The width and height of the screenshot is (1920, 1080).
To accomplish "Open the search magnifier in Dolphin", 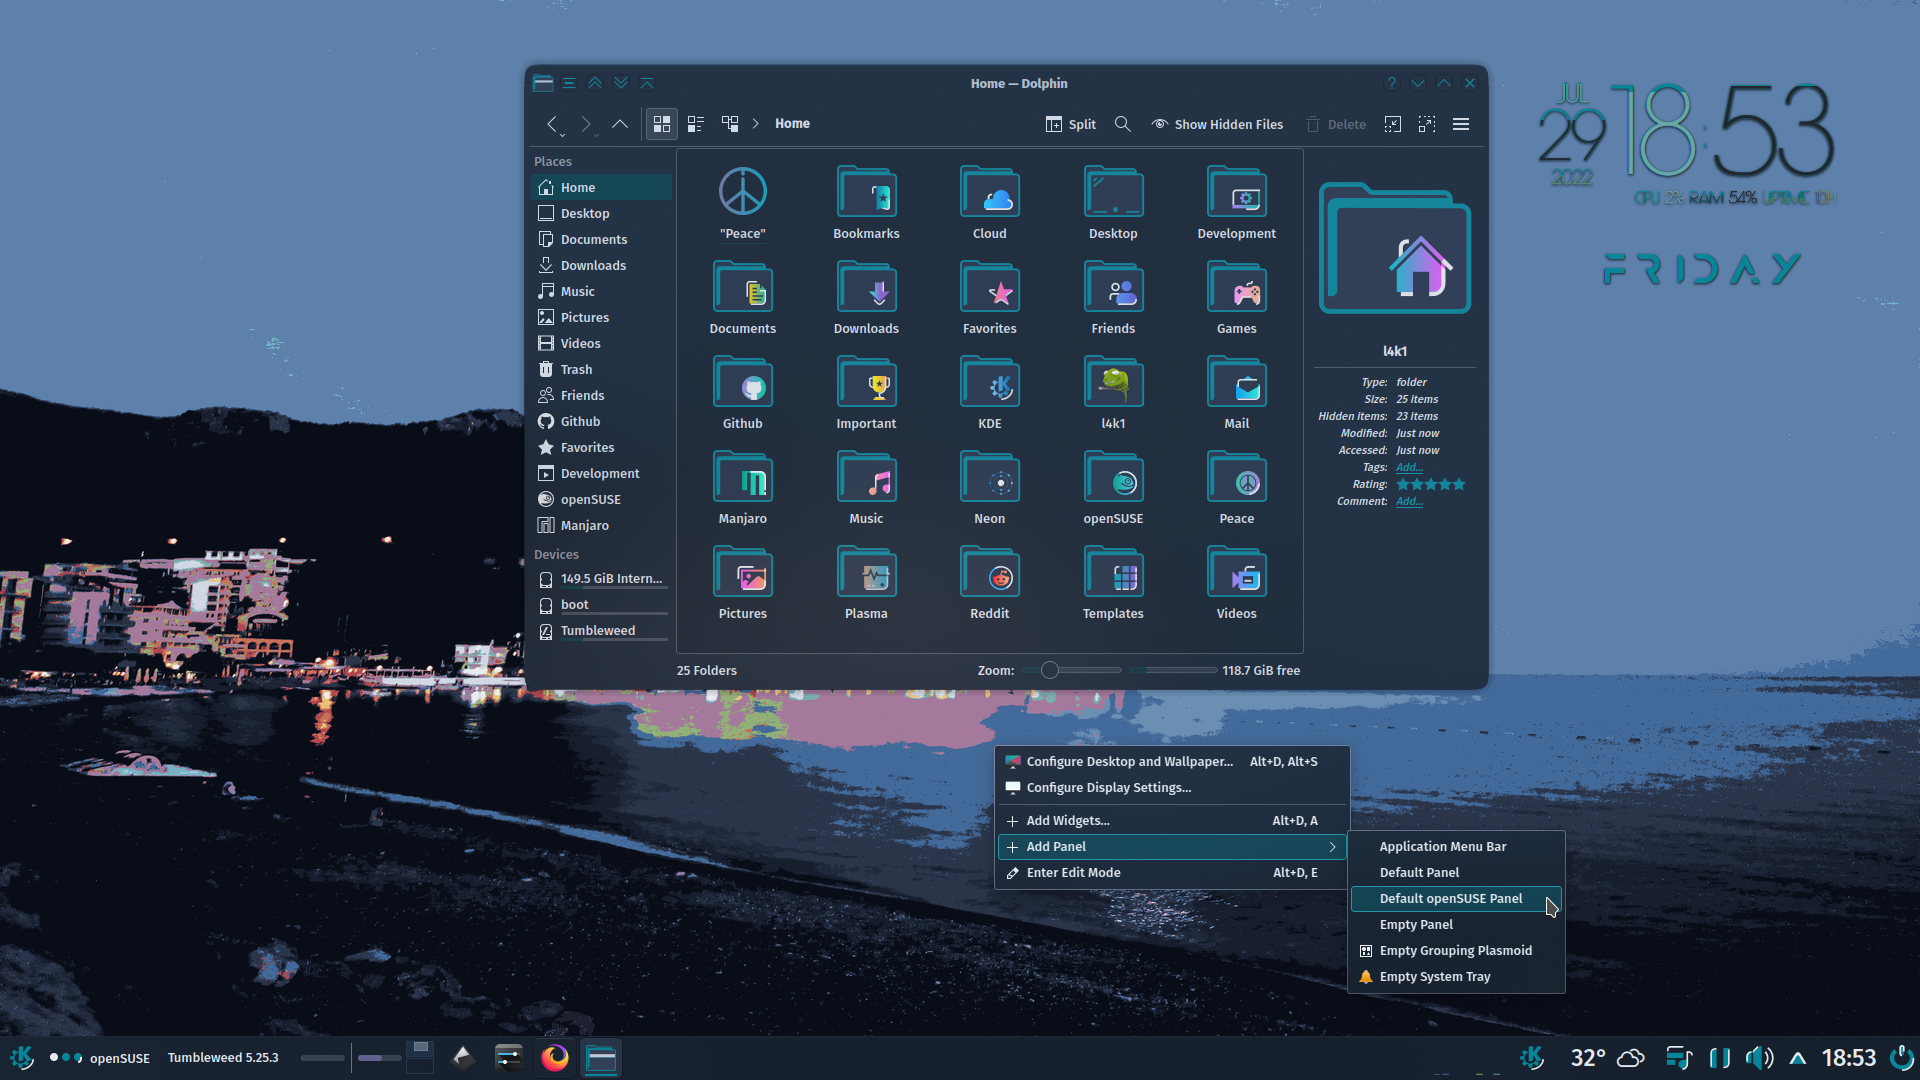I will click(x=1123, y=124).
